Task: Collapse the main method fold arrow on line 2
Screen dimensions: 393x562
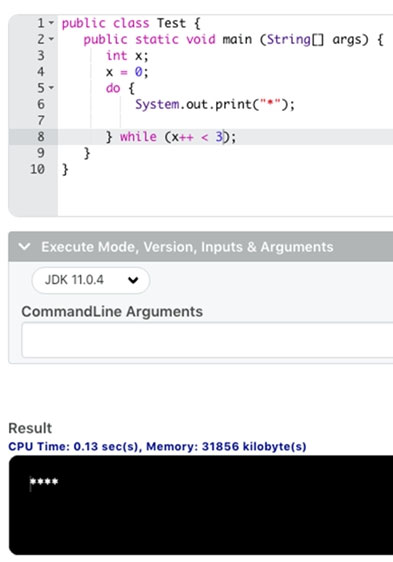Action: pos(51,39)
